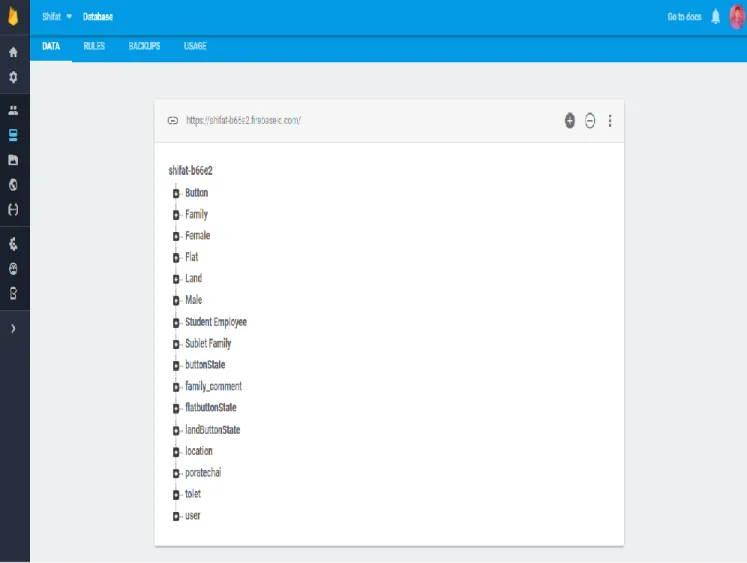Switch to the BACKUPS tab
The height and width of the screenshot is (563, 747).
[144, 46]
